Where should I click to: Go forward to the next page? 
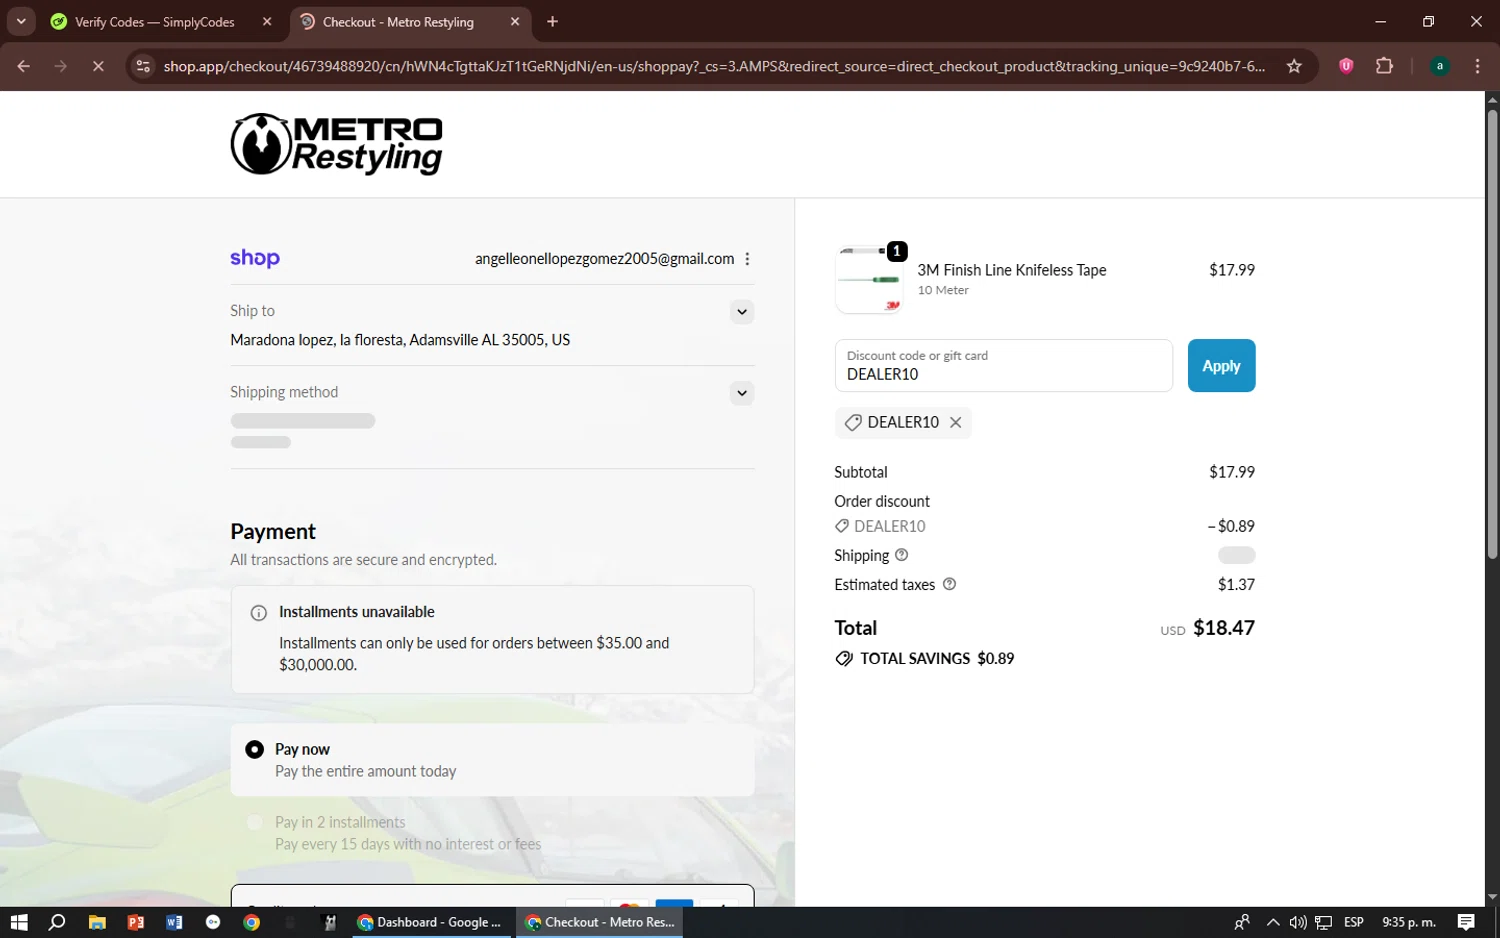pyautogui.click(x=61, y=66)
